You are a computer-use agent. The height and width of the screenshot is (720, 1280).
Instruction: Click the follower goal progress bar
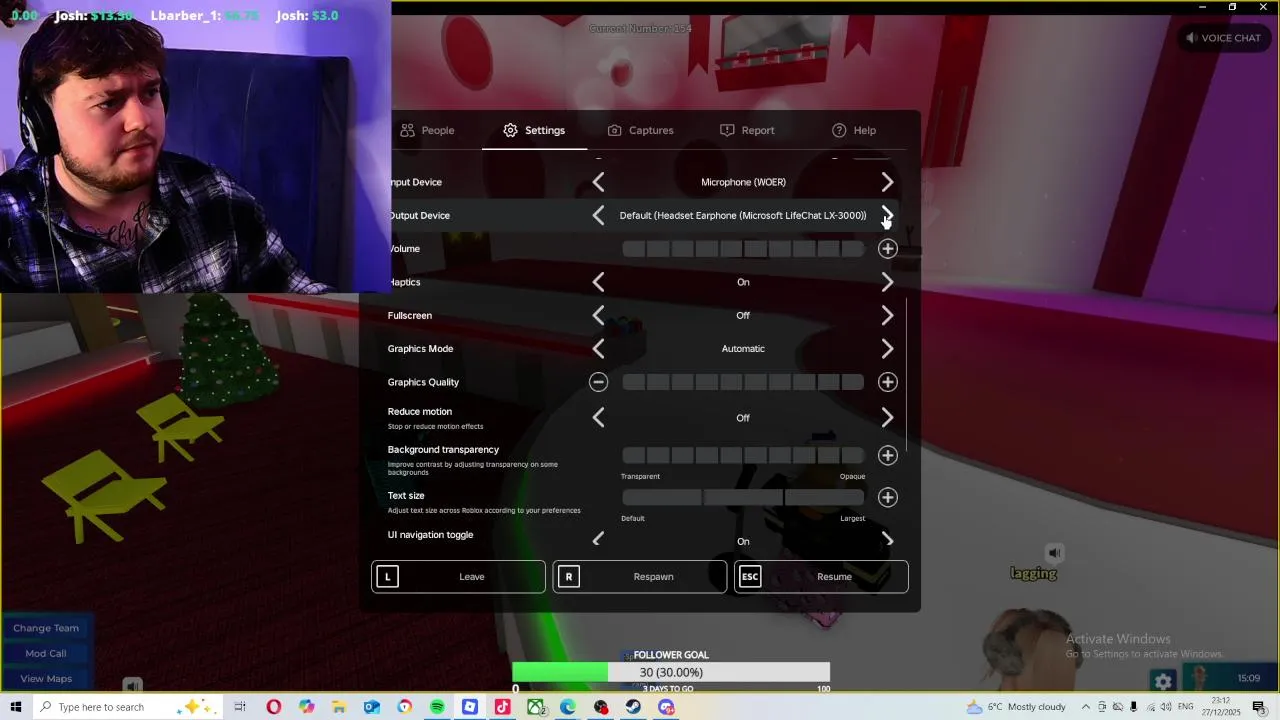tap(671, 672)
